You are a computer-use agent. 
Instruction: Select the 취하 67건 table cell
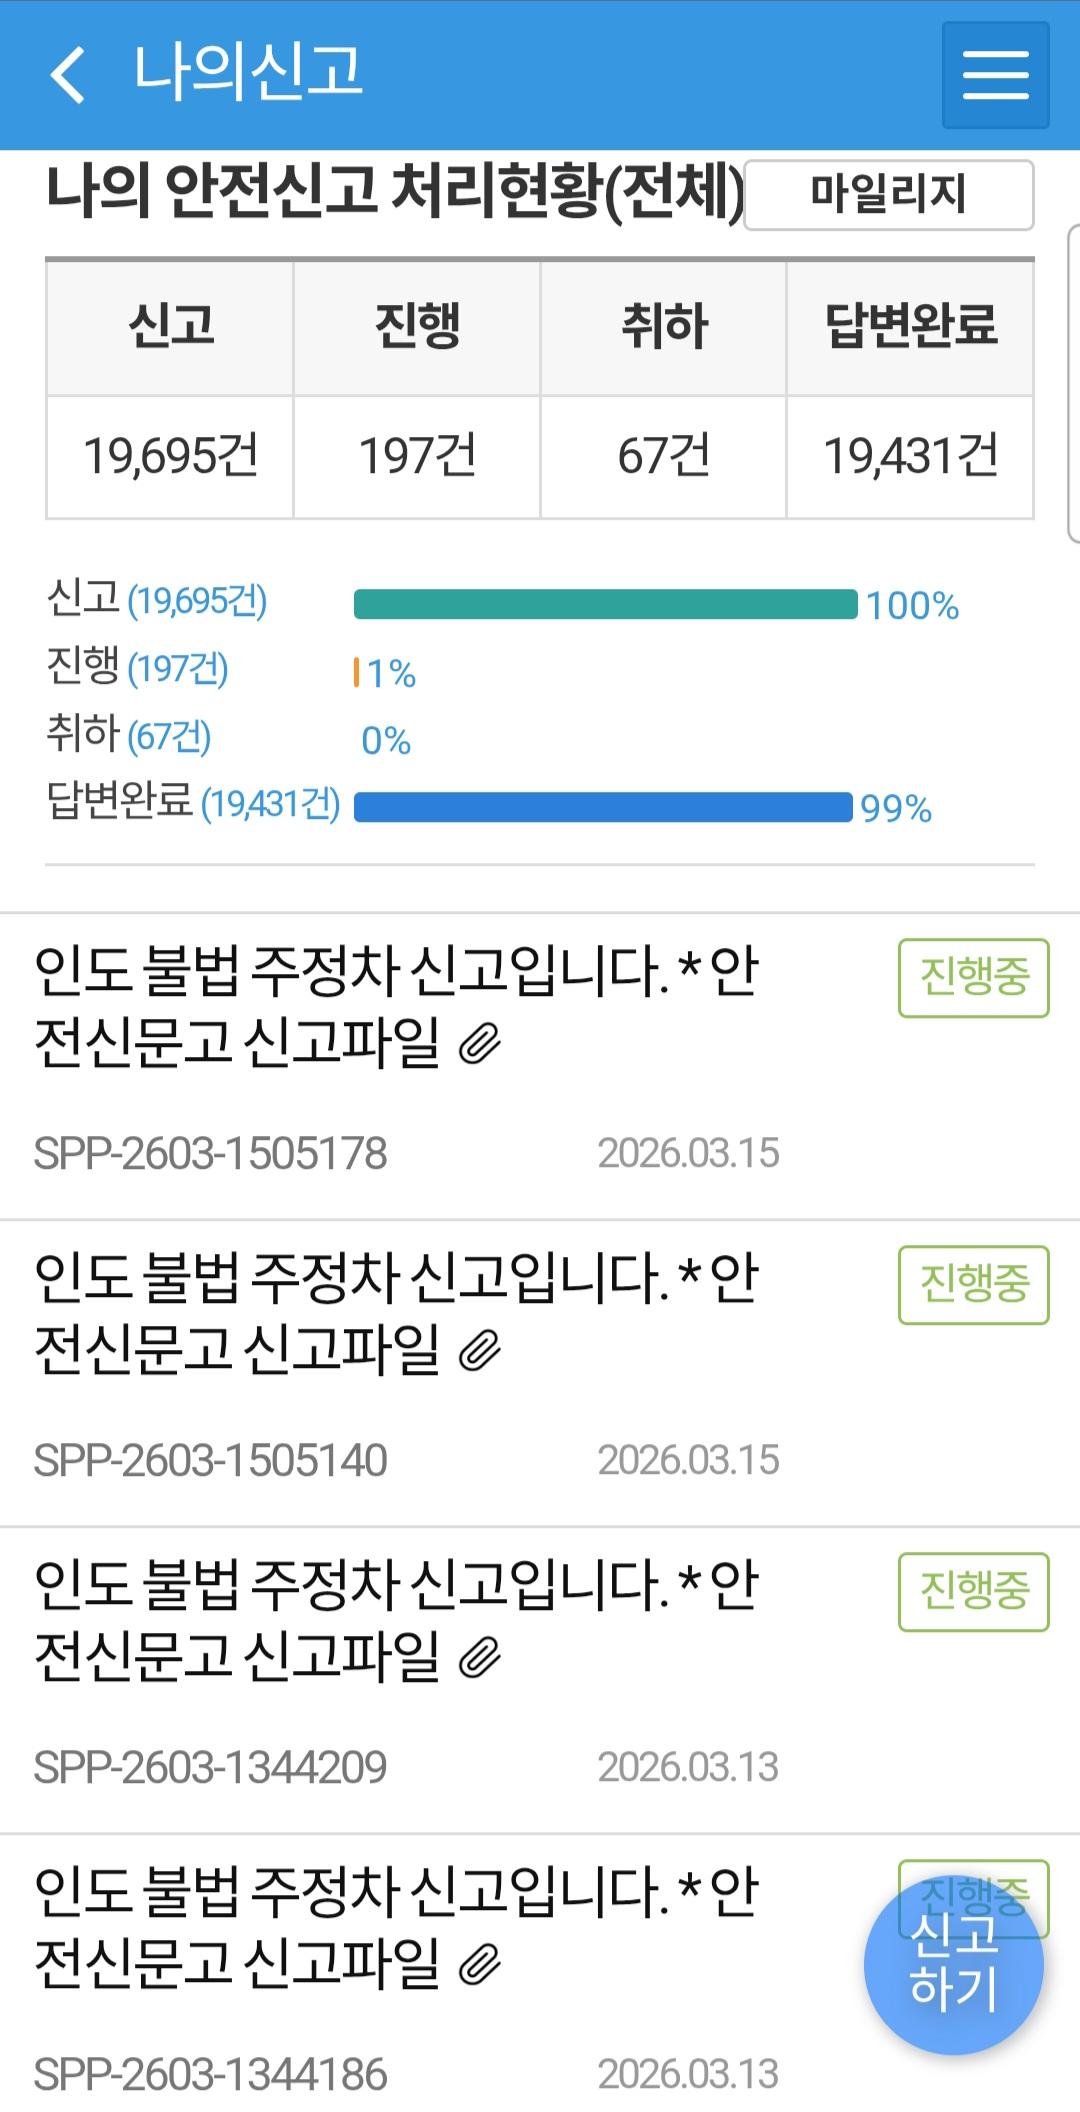click(x=663, y=456)
